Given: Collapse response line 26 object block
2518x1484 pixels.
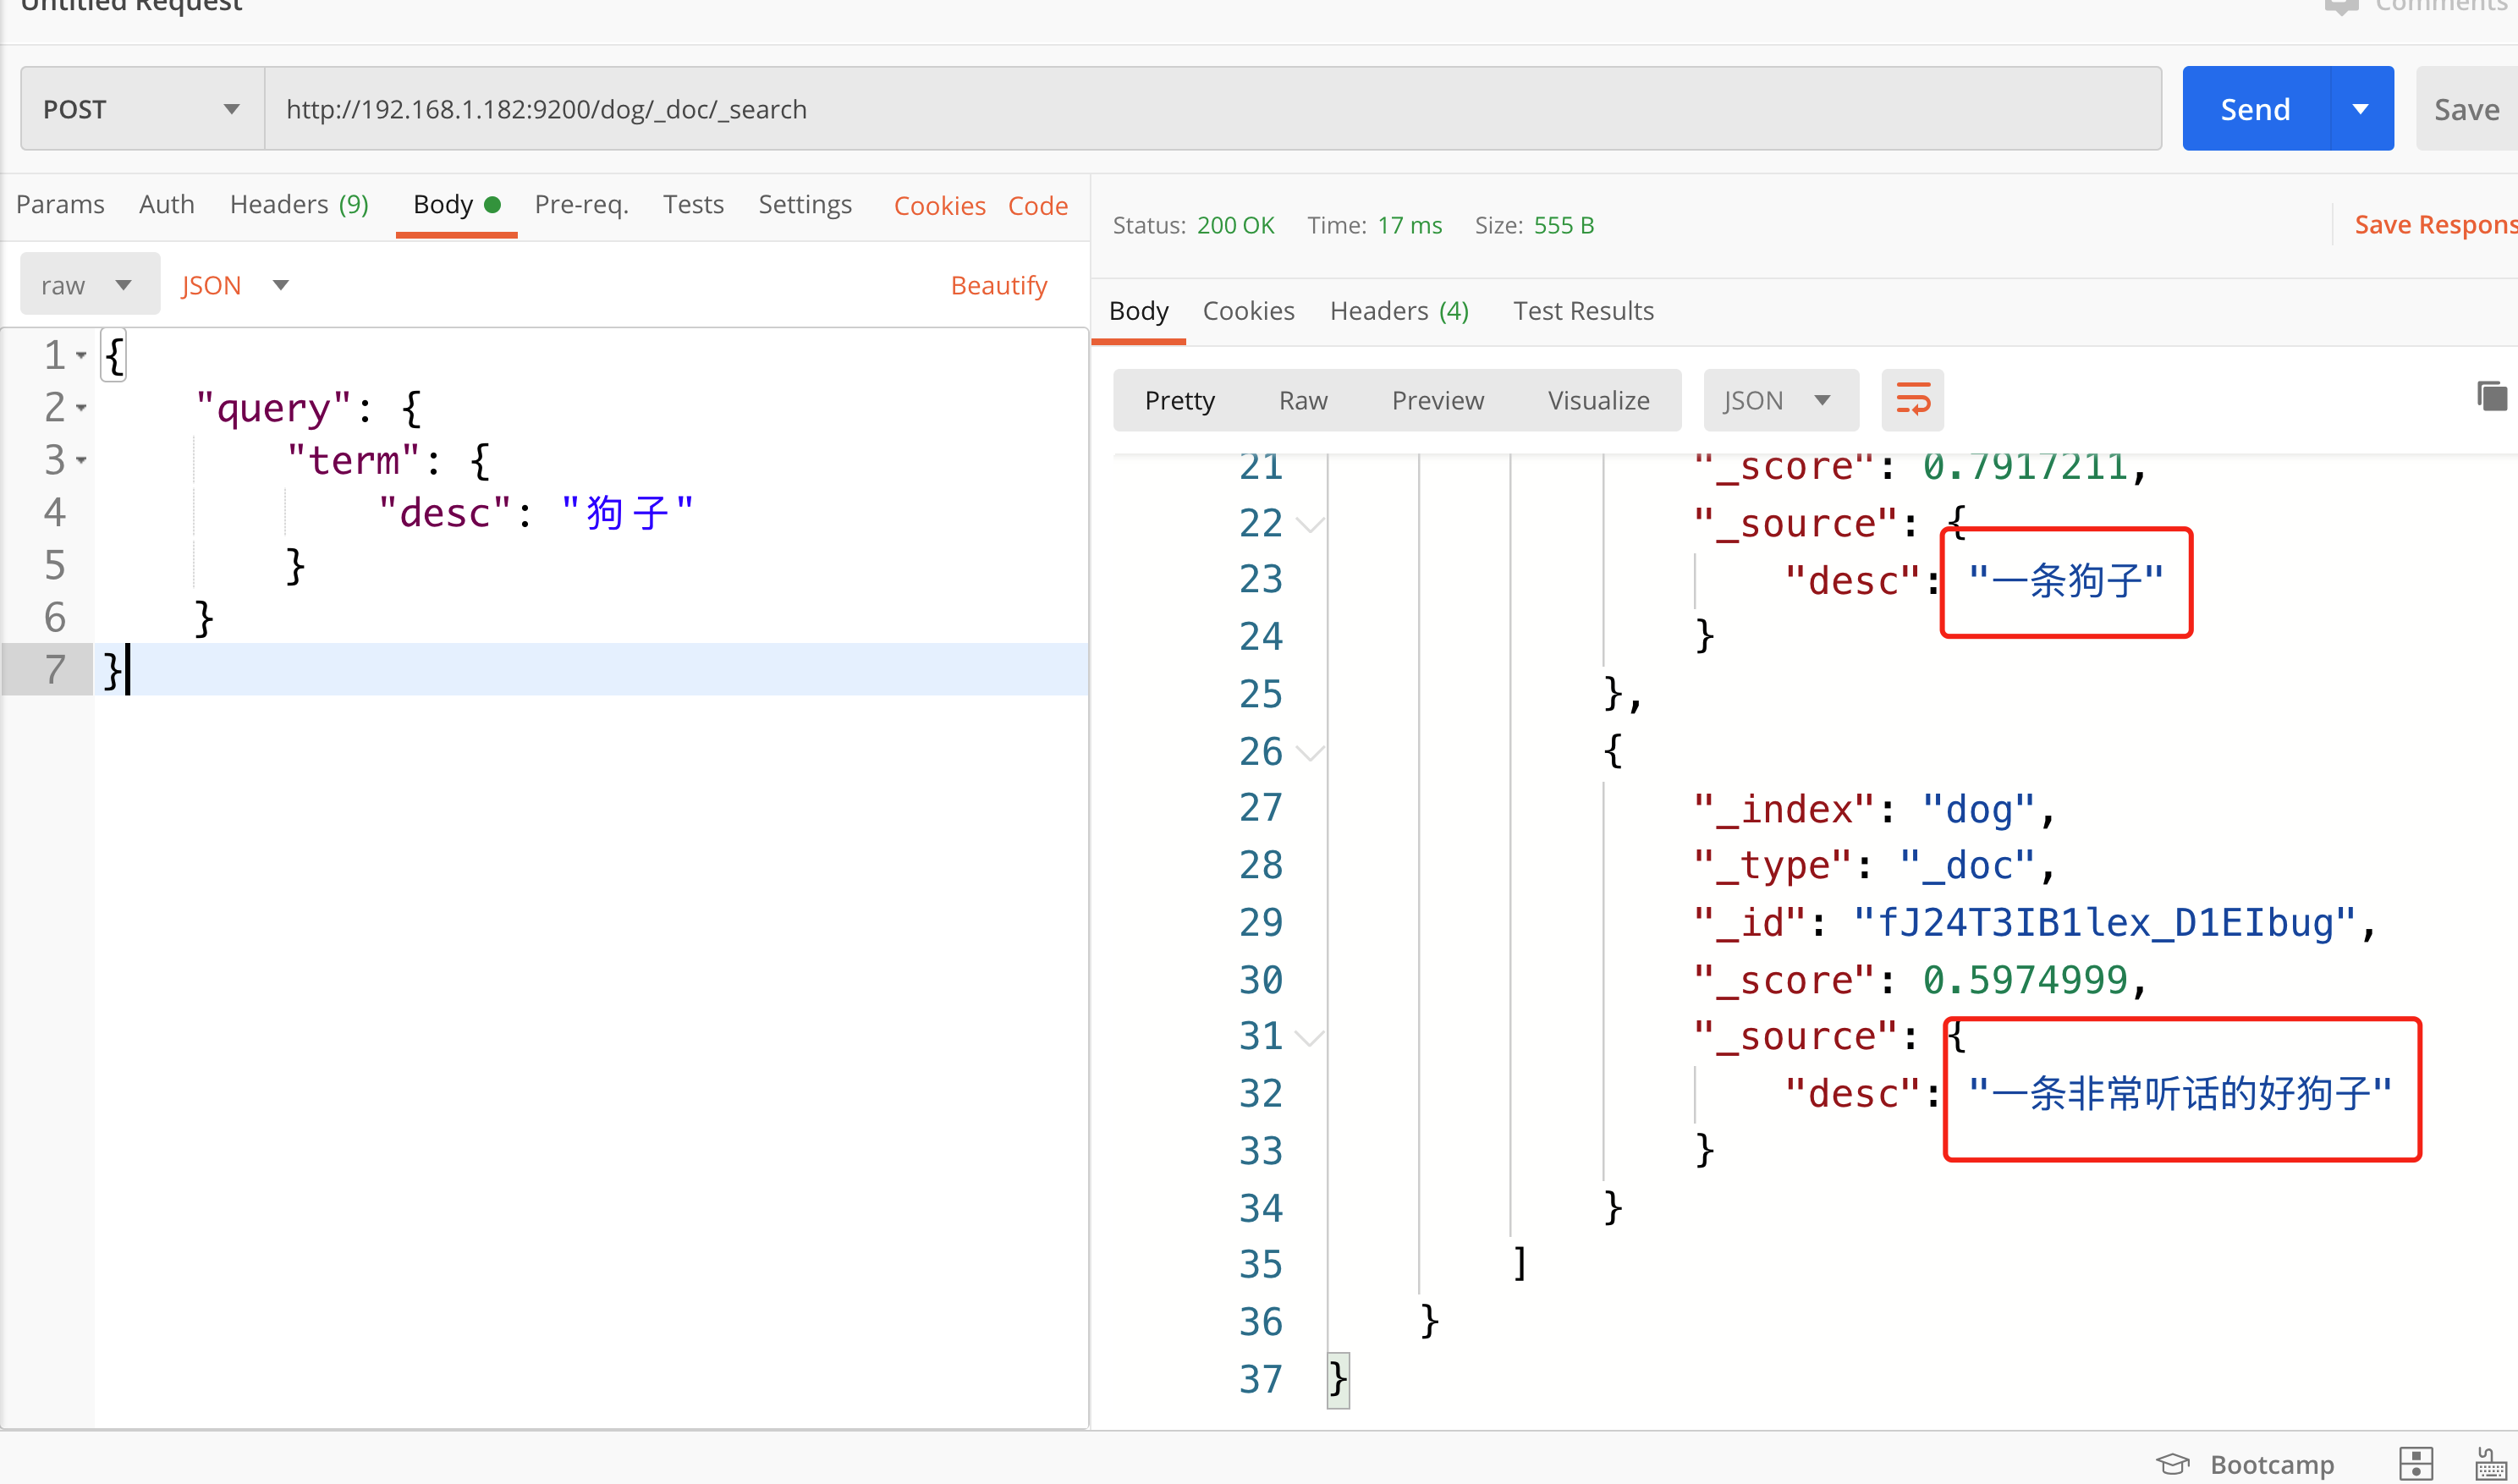Looking at the screenshot, I should click(1310, 752).
